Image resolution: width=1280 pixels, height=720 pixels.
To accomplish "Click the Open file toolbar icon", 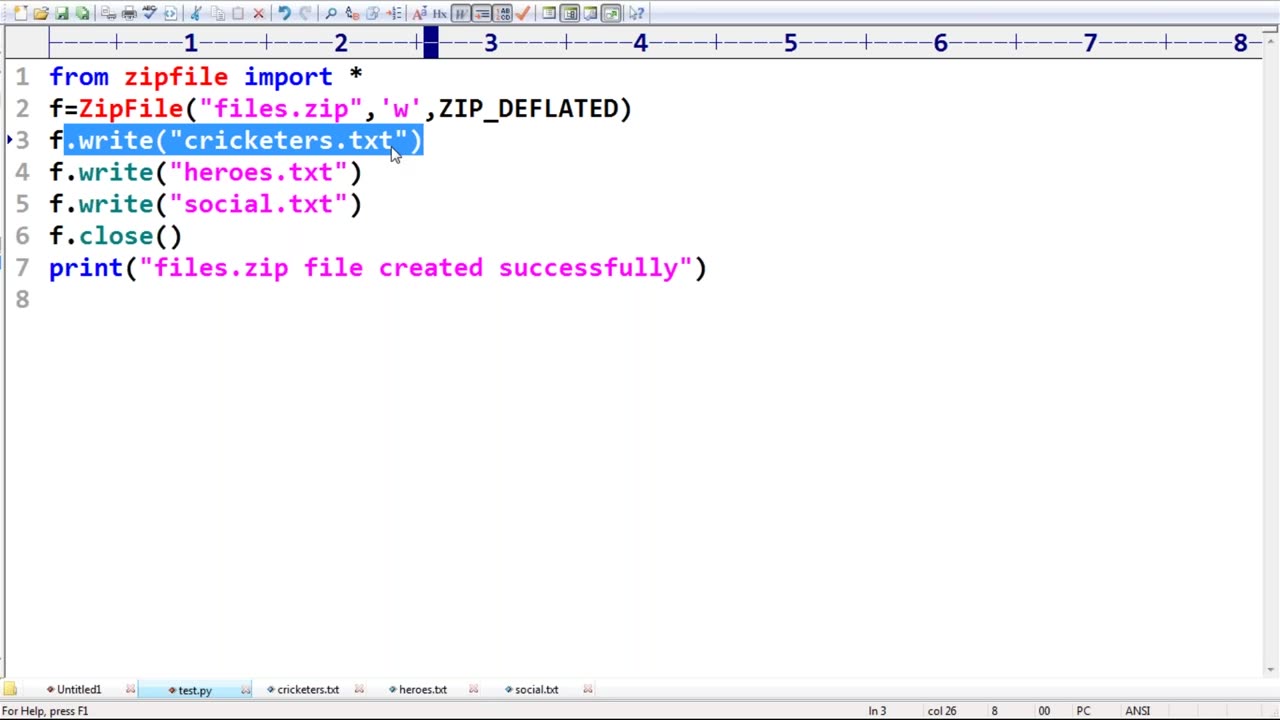I will [41, 13].
